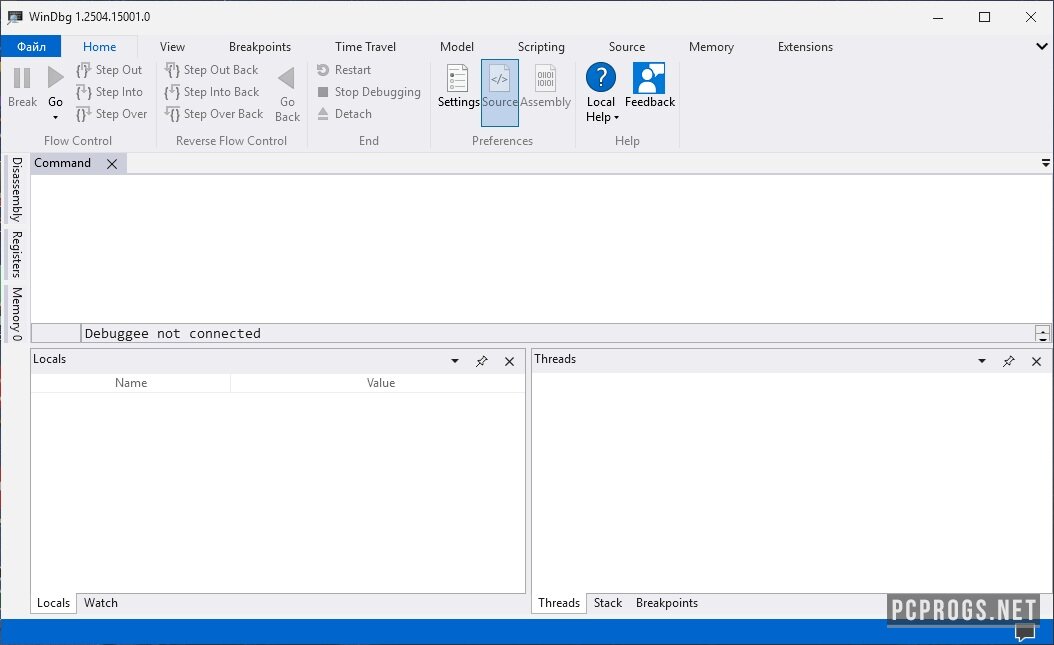Switch to the Home ribbon tab
Screen dimensions: 1054x645
pos(99,46)
